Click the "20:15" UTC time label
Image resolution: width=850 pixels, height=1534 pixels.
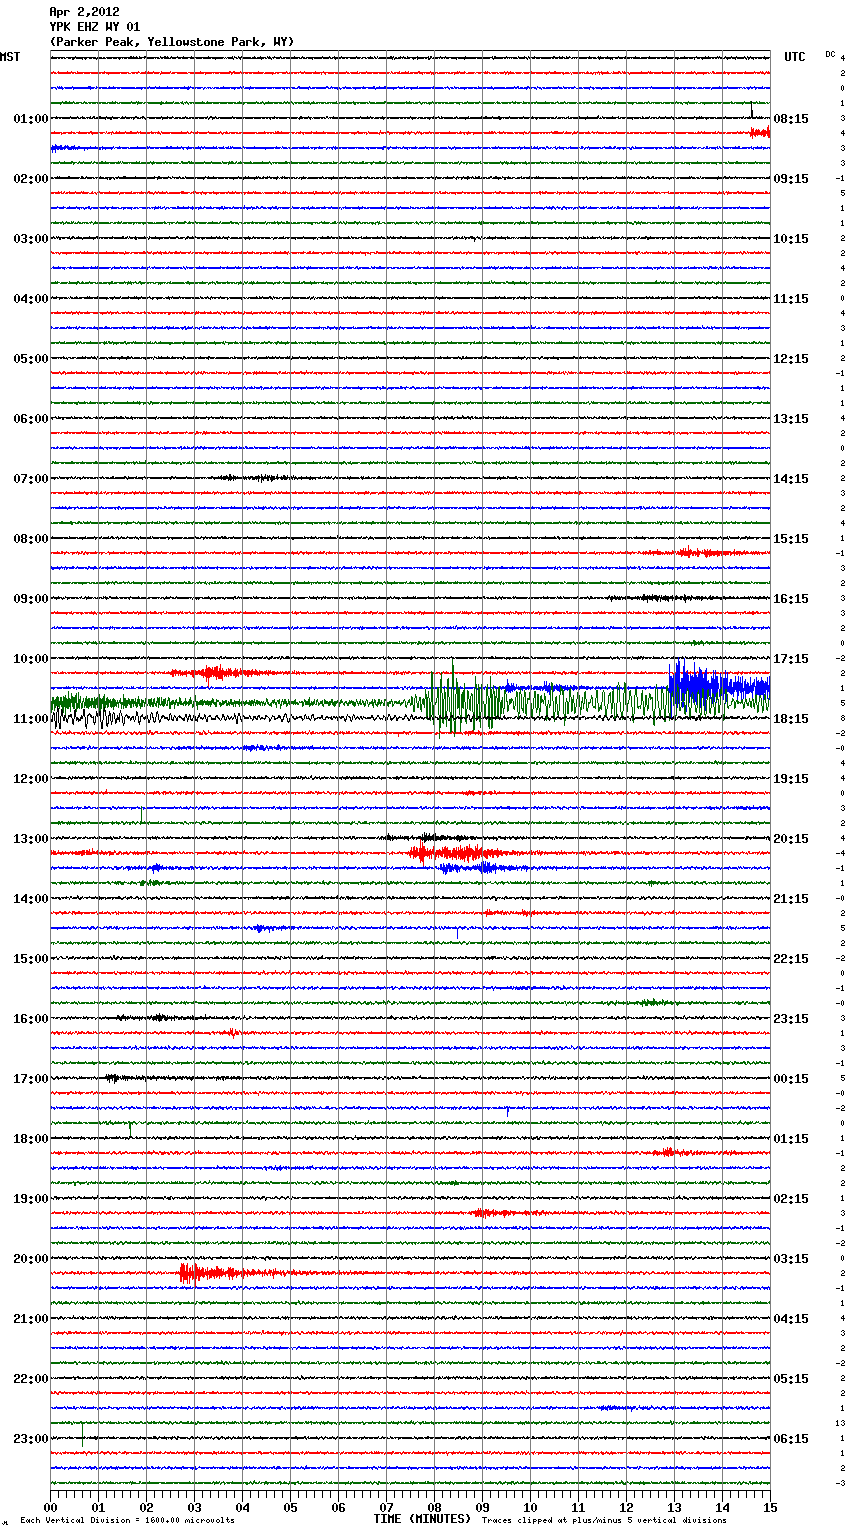click(791, 839)
